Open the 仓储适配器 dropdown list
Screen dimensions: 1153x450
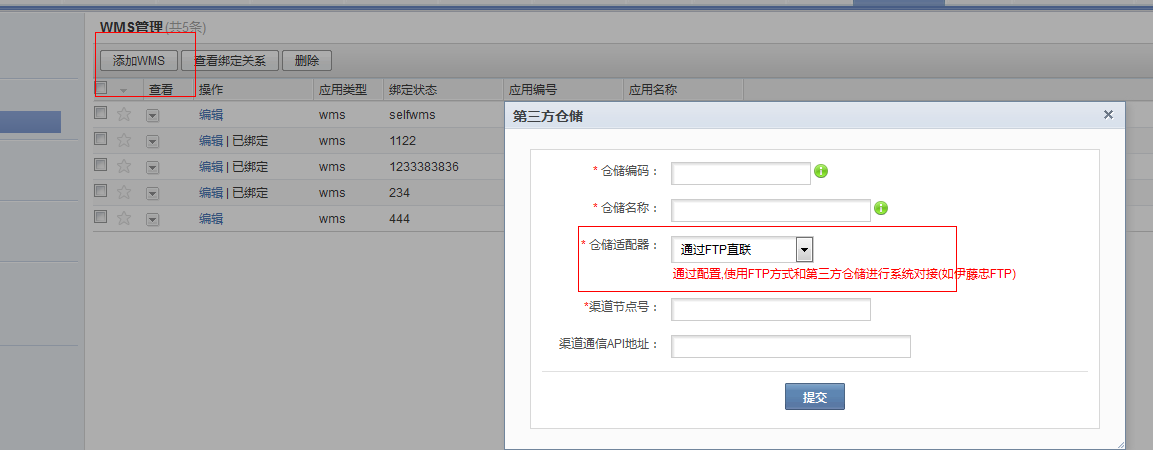pos(803,249)
